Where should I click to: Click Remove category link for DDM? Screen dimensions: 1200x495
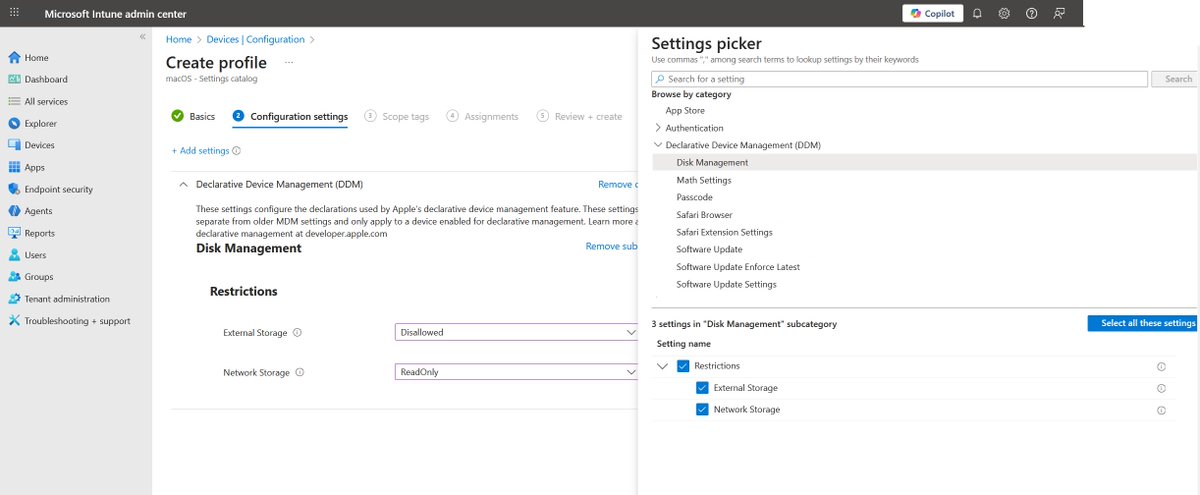[x=618, y=185]
